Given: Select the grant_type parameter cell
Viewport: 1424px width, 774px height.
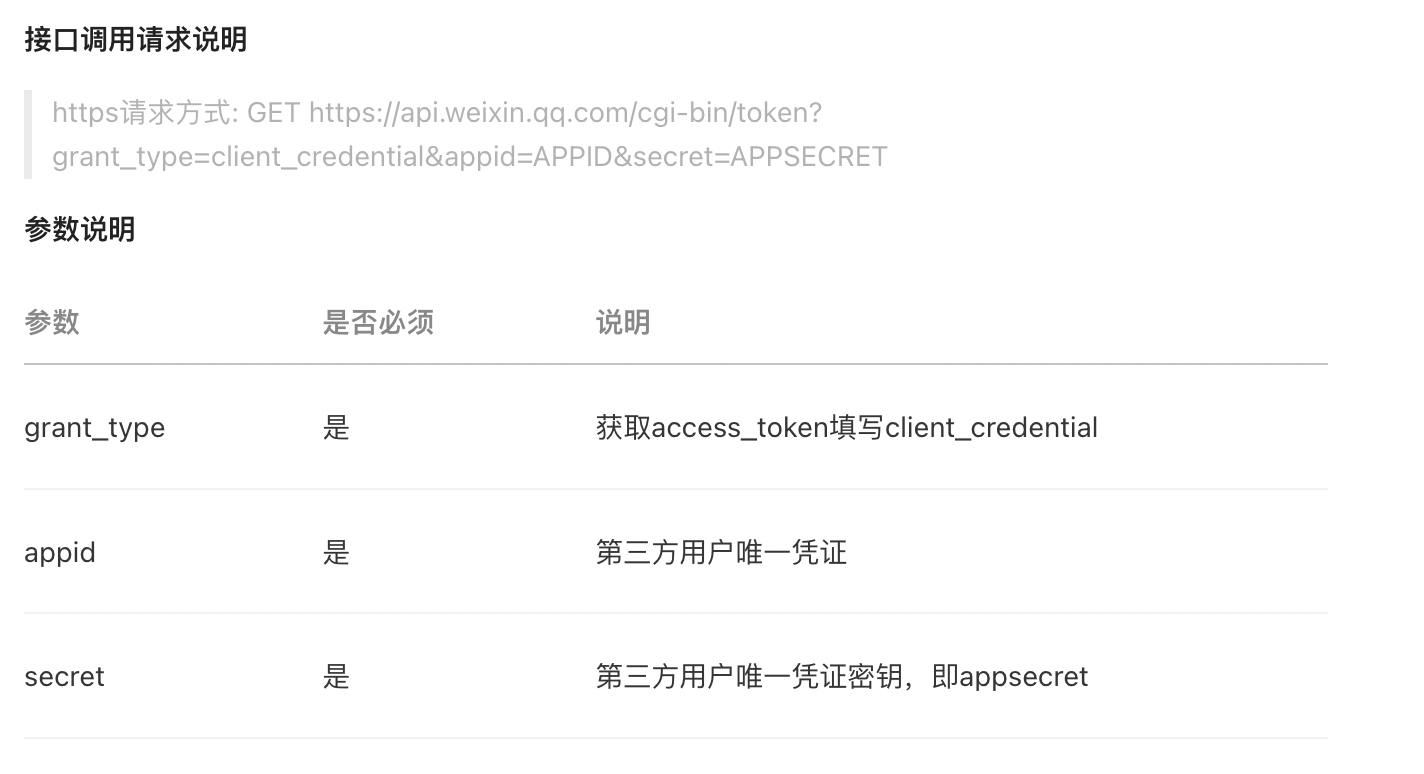Looking at the screenshot, I should (x=95, y=428).
